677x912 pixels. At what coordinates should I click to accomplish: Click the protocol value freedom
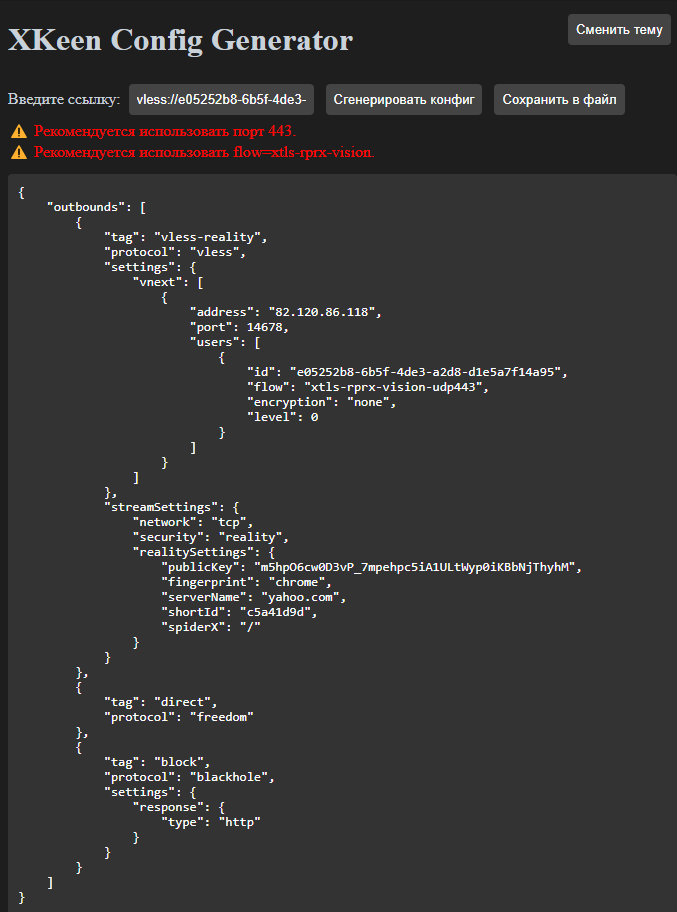coord(222,717)
